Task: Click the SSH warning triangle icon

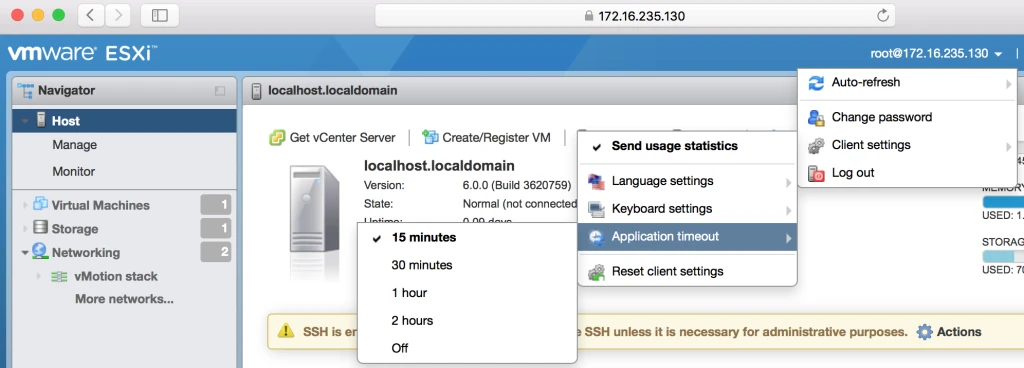Action: tap(285, 331)
